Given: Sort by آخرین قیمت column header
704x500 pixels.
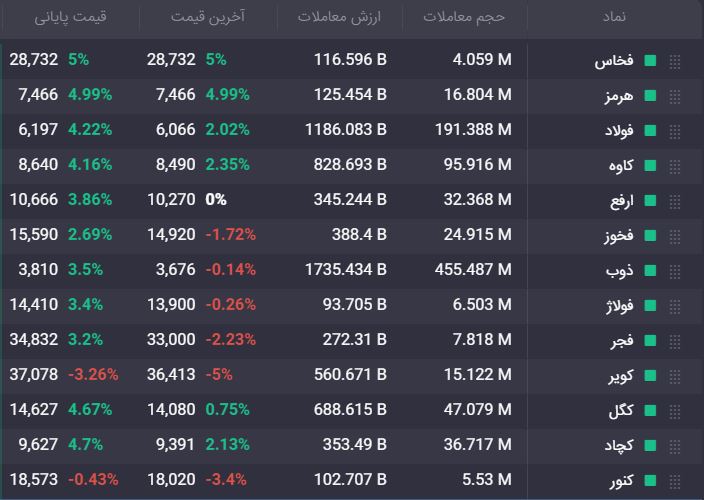Looking at the screenshot, I should tap(208, 17).
